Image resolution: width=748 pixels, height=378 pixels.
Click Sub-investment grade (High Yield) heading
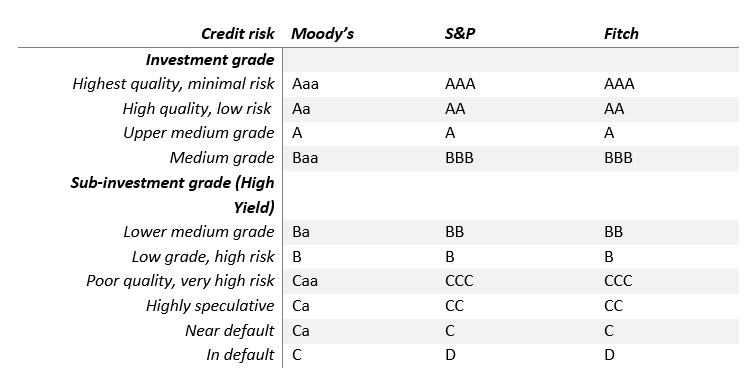tap(172, 195)
